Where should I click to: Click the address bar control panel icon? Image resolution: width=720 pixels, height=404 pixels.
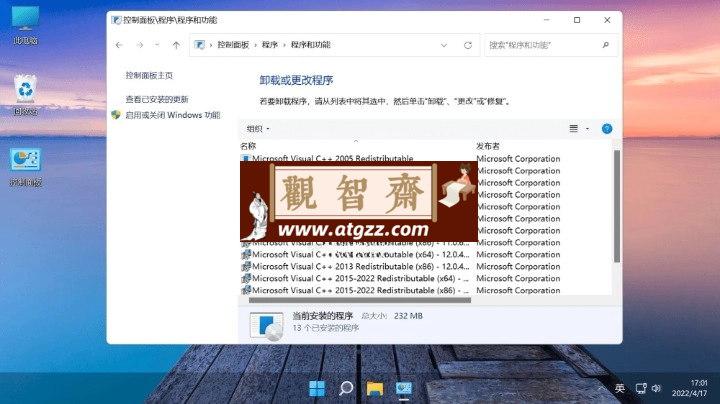199,45
